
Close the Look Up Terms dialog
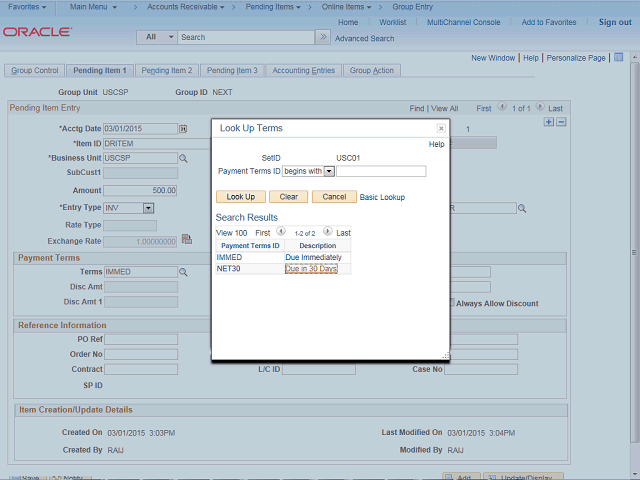coord(441,129)
